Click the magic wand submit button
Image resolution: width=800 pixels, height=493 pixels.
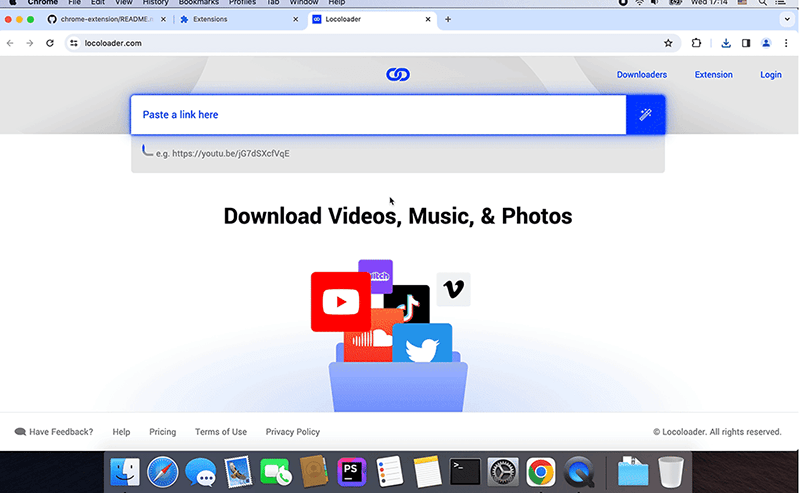[x=645, y=114]
